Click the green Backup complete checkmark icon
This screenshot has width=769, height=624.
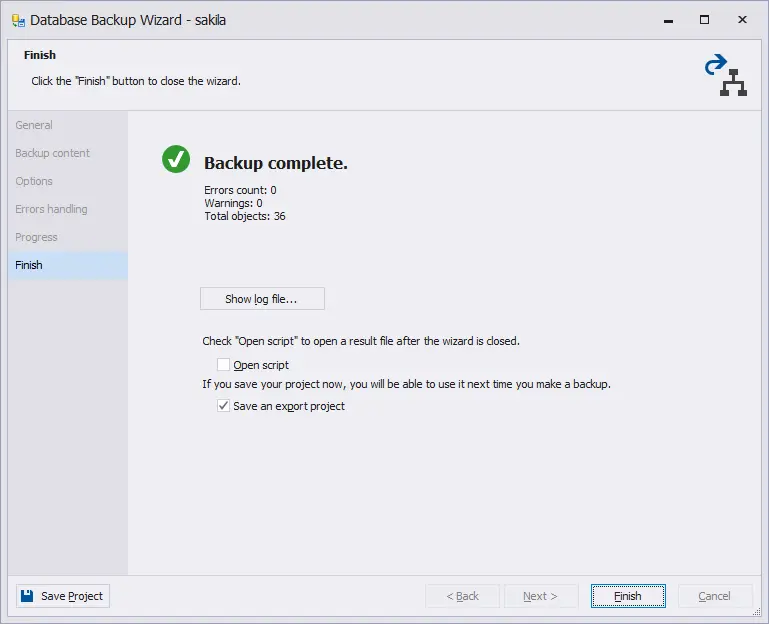(176, 159)
